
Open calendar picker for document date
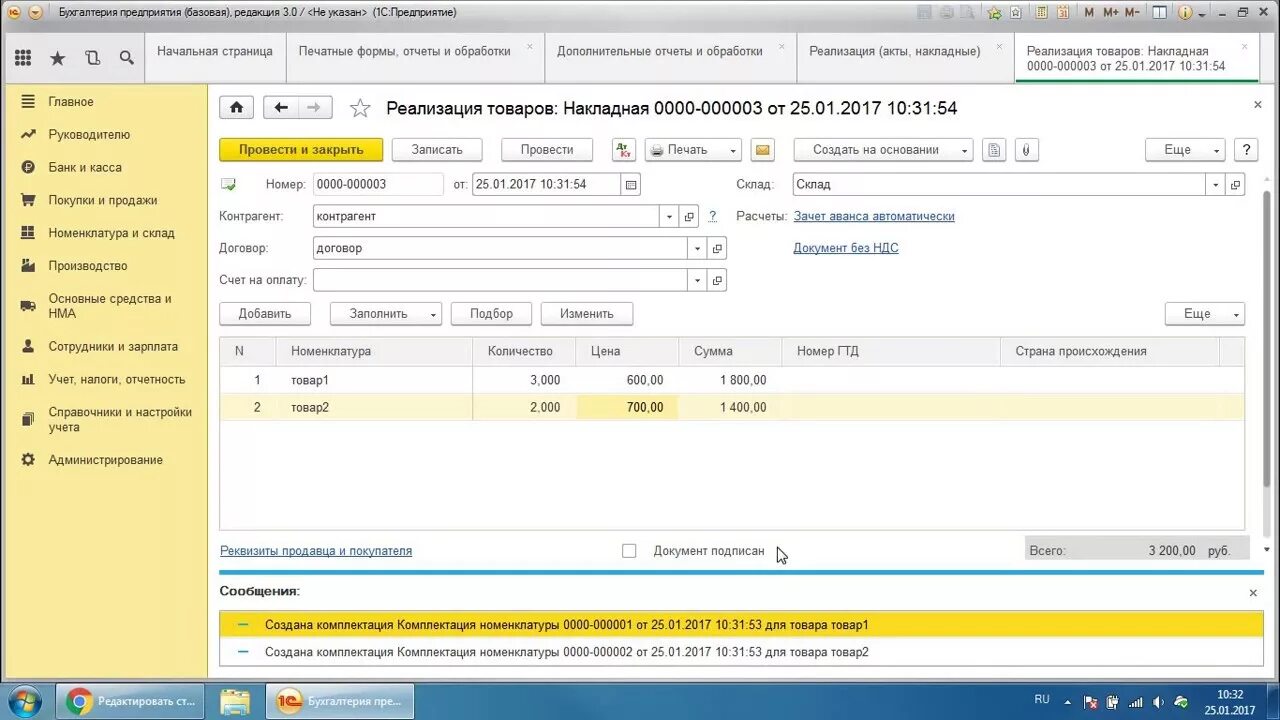pyautogui.click(x=630, y=184)
